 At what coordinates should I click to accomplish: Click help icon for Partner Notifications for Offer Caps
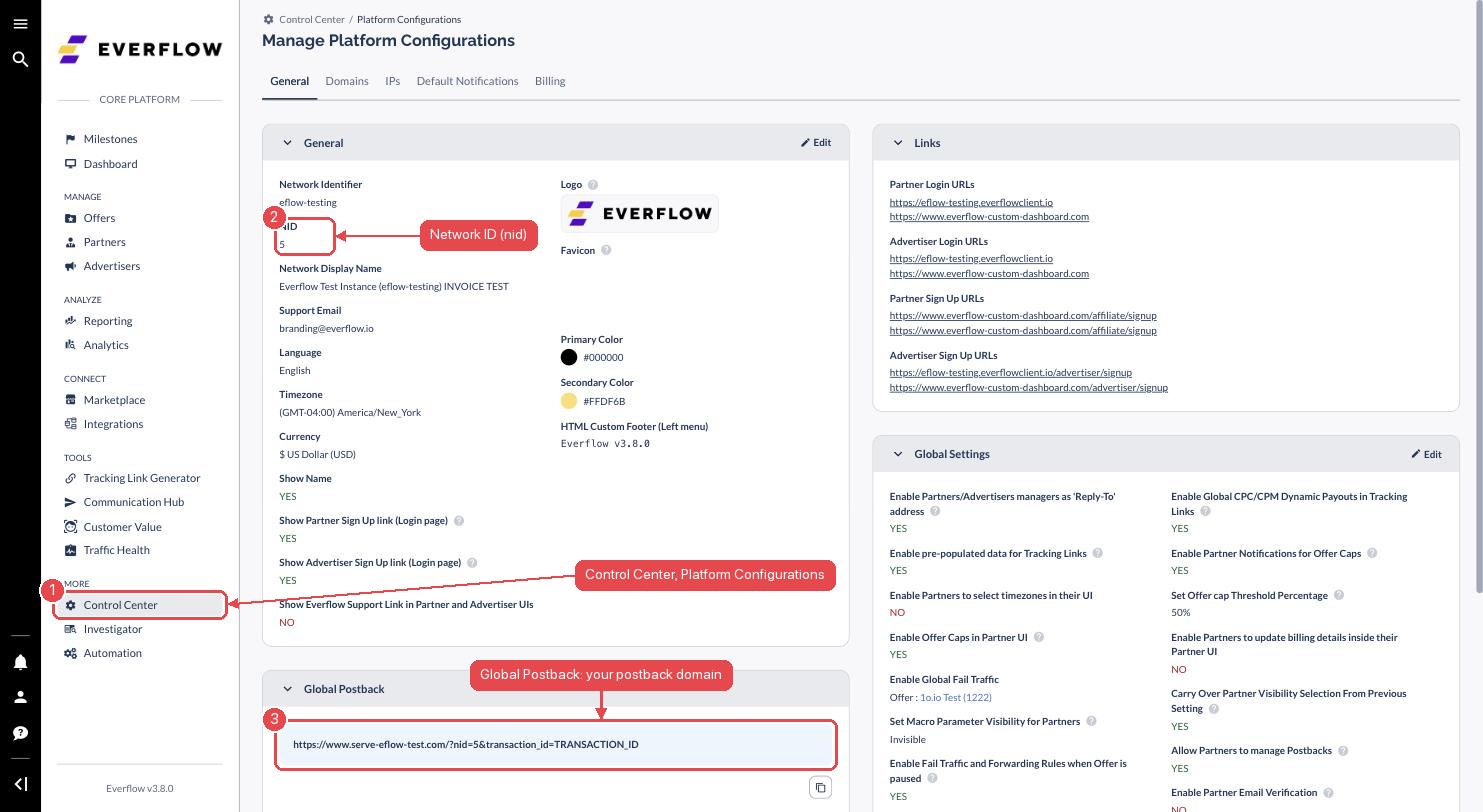[1372, 553]
